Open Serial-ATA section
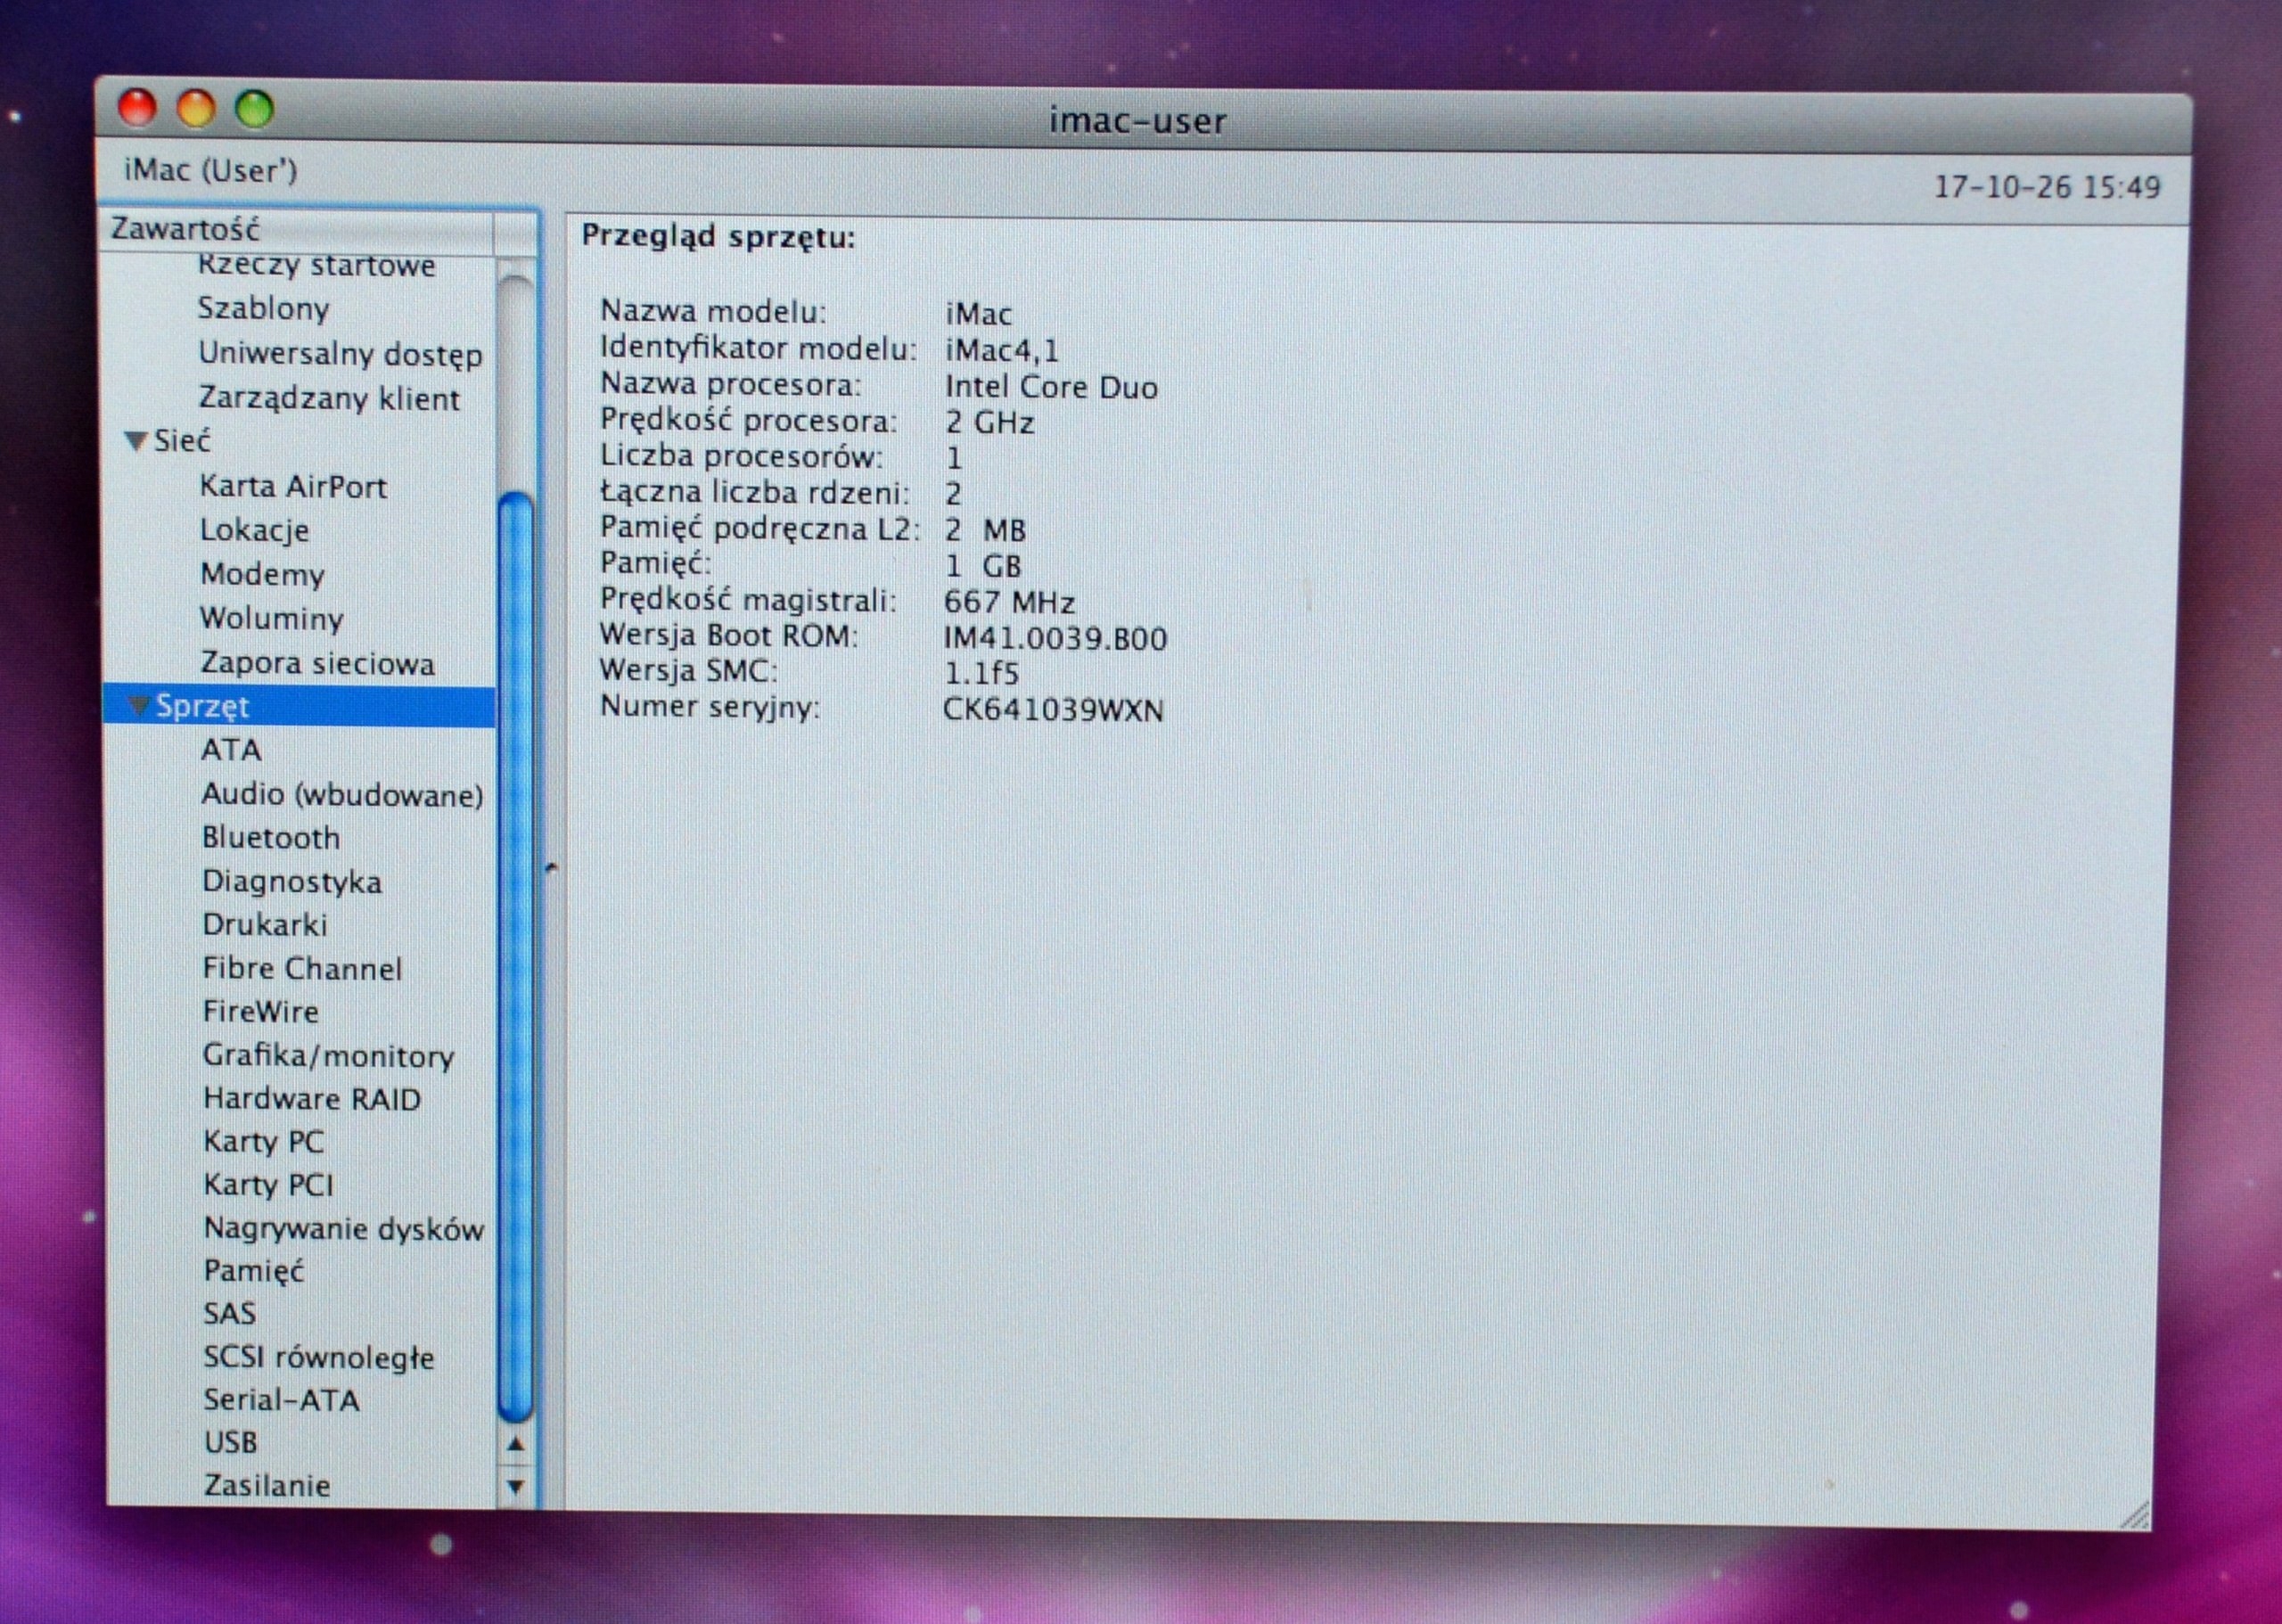This screenshot has width=2282, height=1624. click(281, 1399)
